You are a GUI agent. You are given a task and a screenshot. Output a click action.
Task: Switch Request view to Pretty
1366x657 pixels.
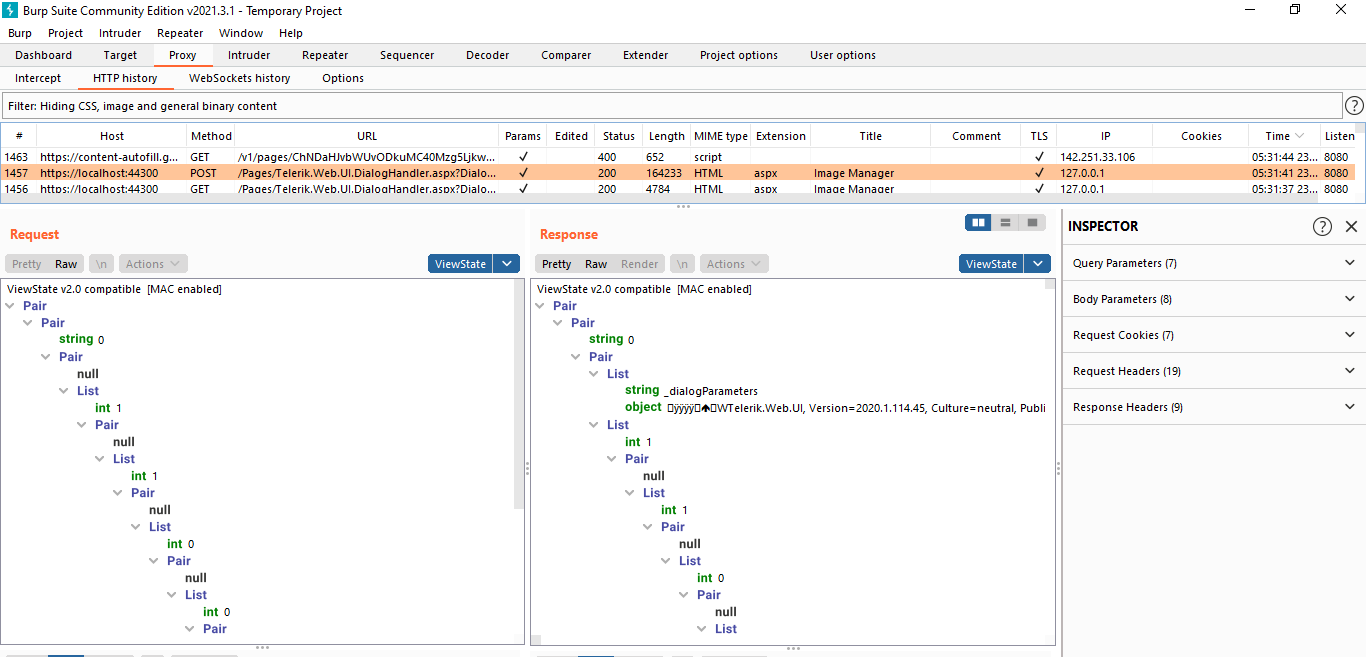(27, 264)
